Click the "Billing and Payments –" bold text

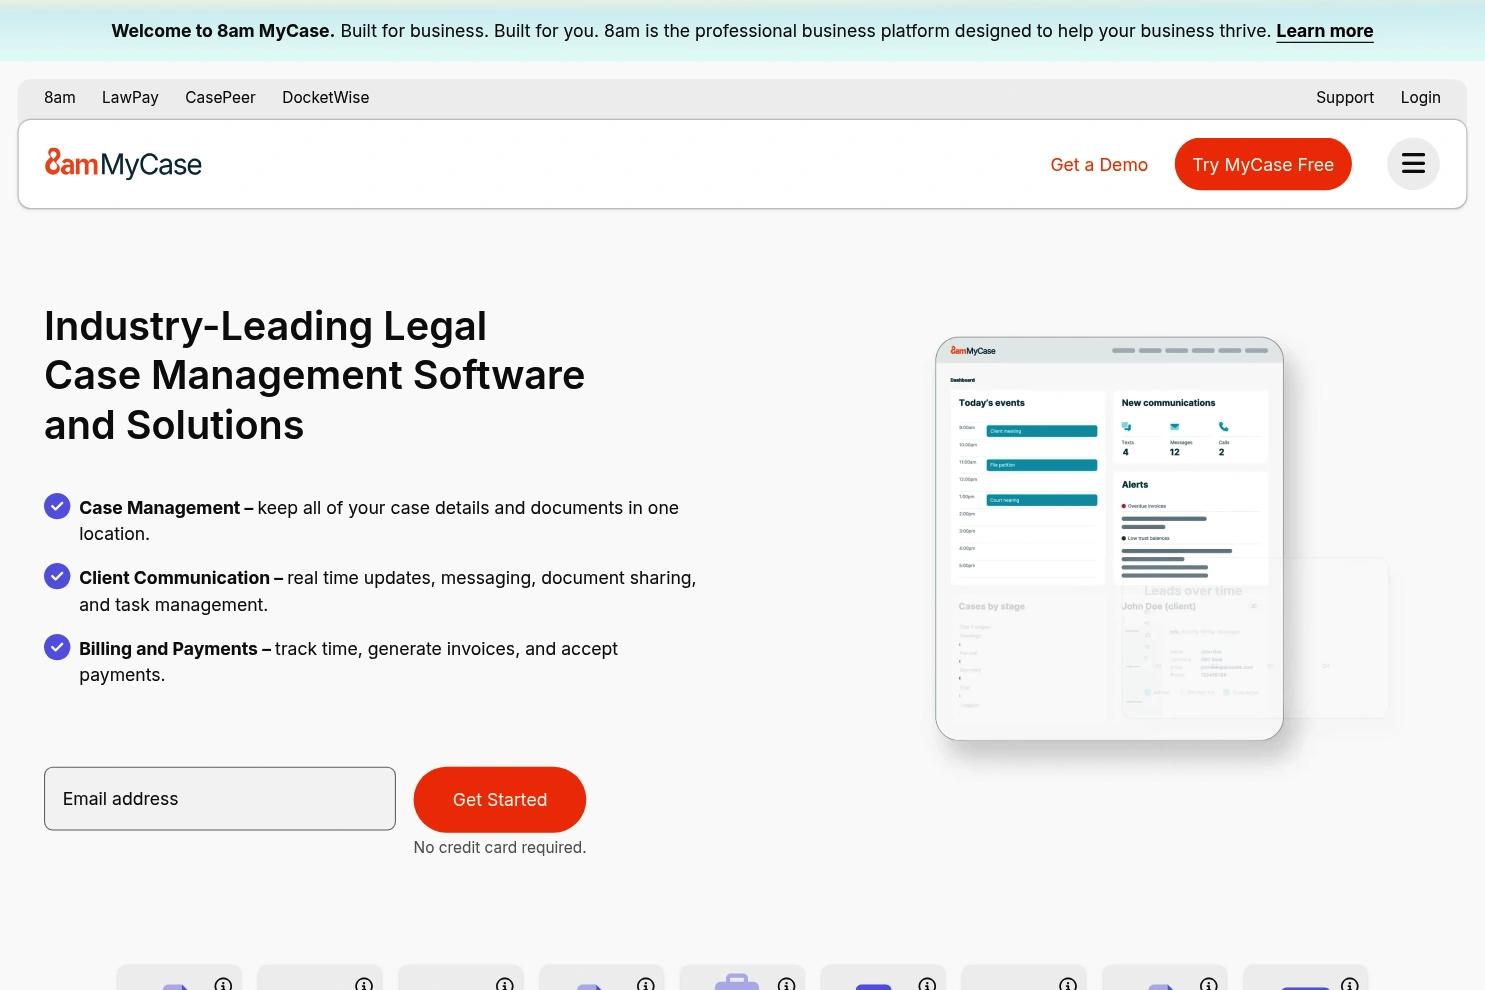point(175,649)
